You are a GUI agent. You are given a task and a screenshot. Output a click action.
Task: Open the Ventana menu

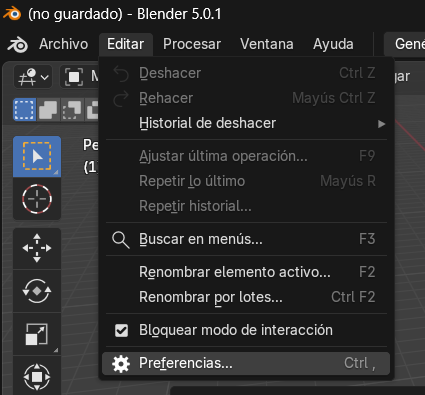tap(267, 44)
